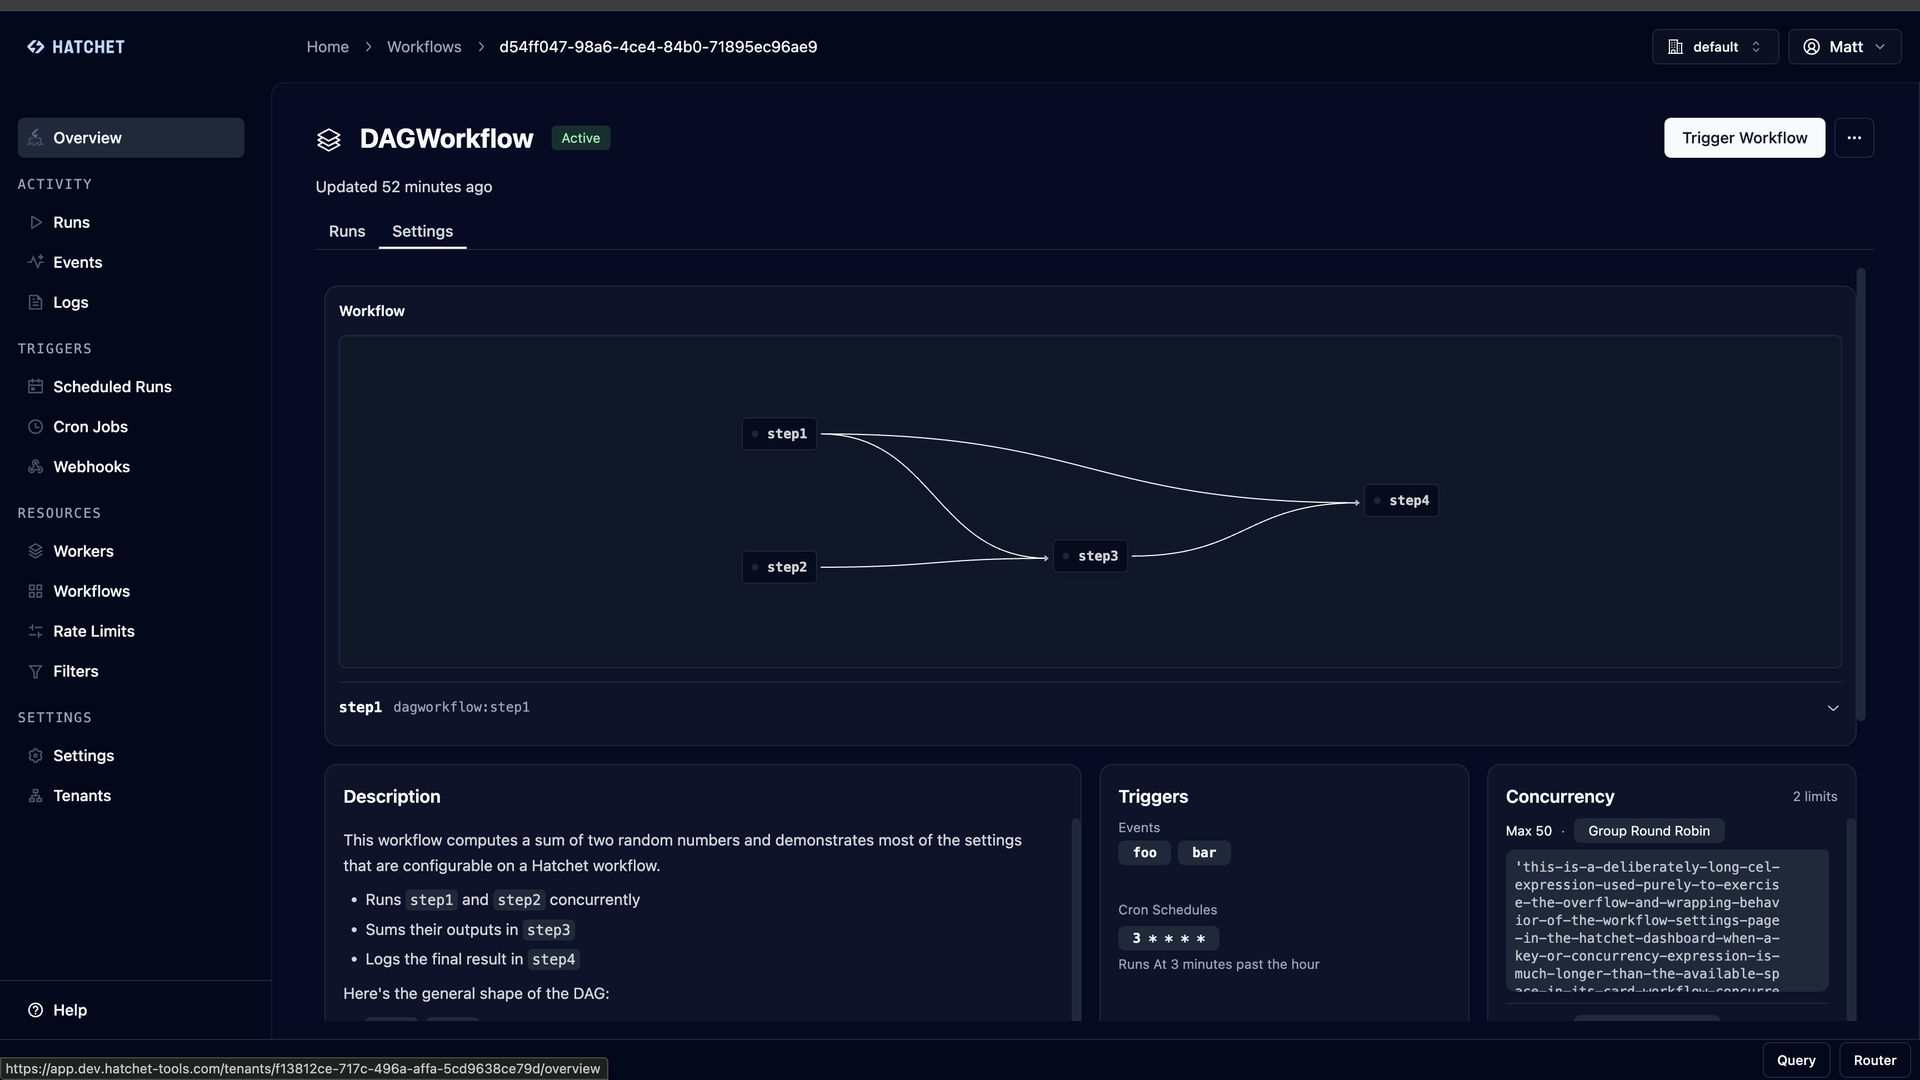Click the Events activity icon in sidebar
Viewport: 1920px width, 1080px height.
(36, 262)
